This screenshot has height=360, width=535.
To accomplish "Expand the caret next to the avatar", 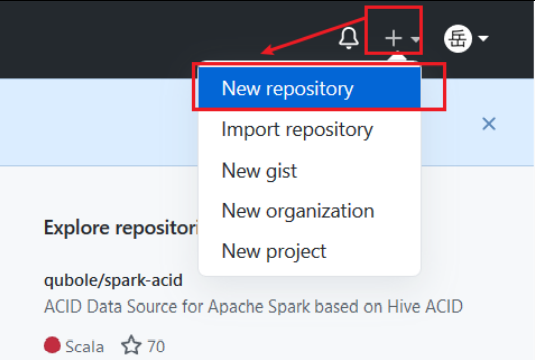I will pyautogui.click(x=483, y=38).
